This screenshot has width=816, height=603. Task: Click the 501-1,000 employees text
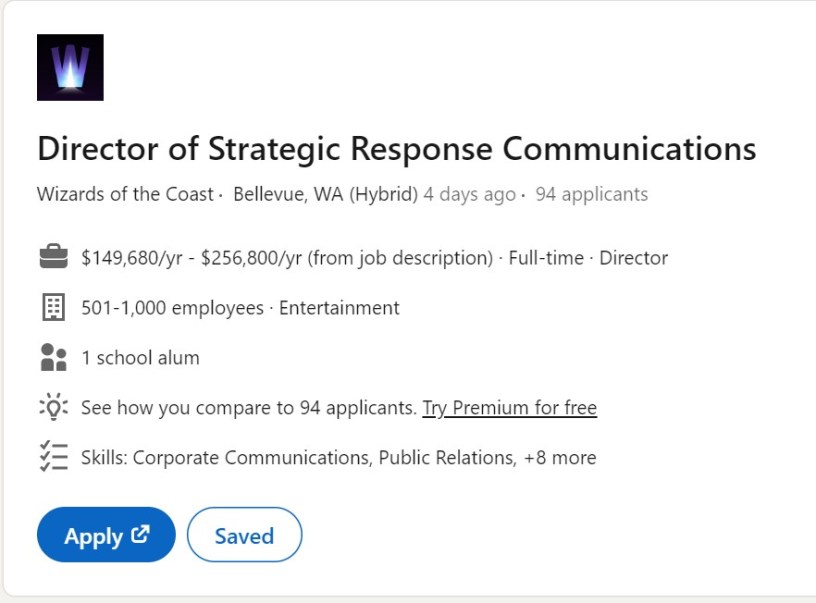pos(172,308)
